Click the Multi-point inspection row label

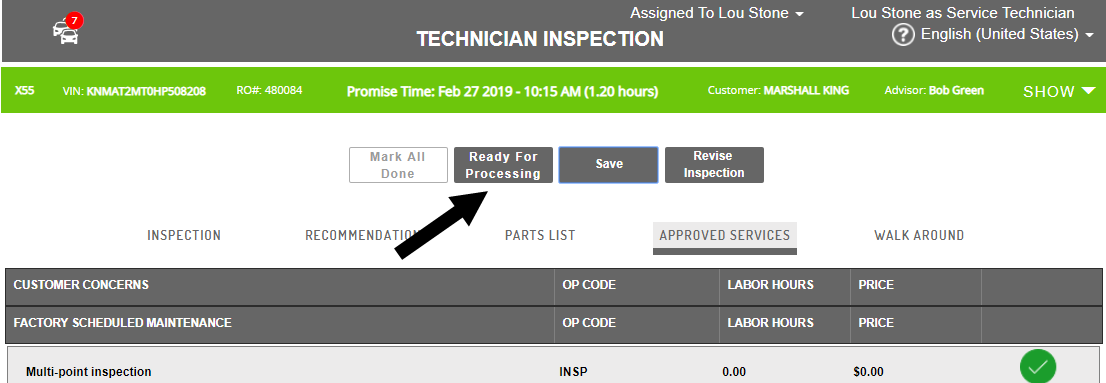[x=88, y=372]
